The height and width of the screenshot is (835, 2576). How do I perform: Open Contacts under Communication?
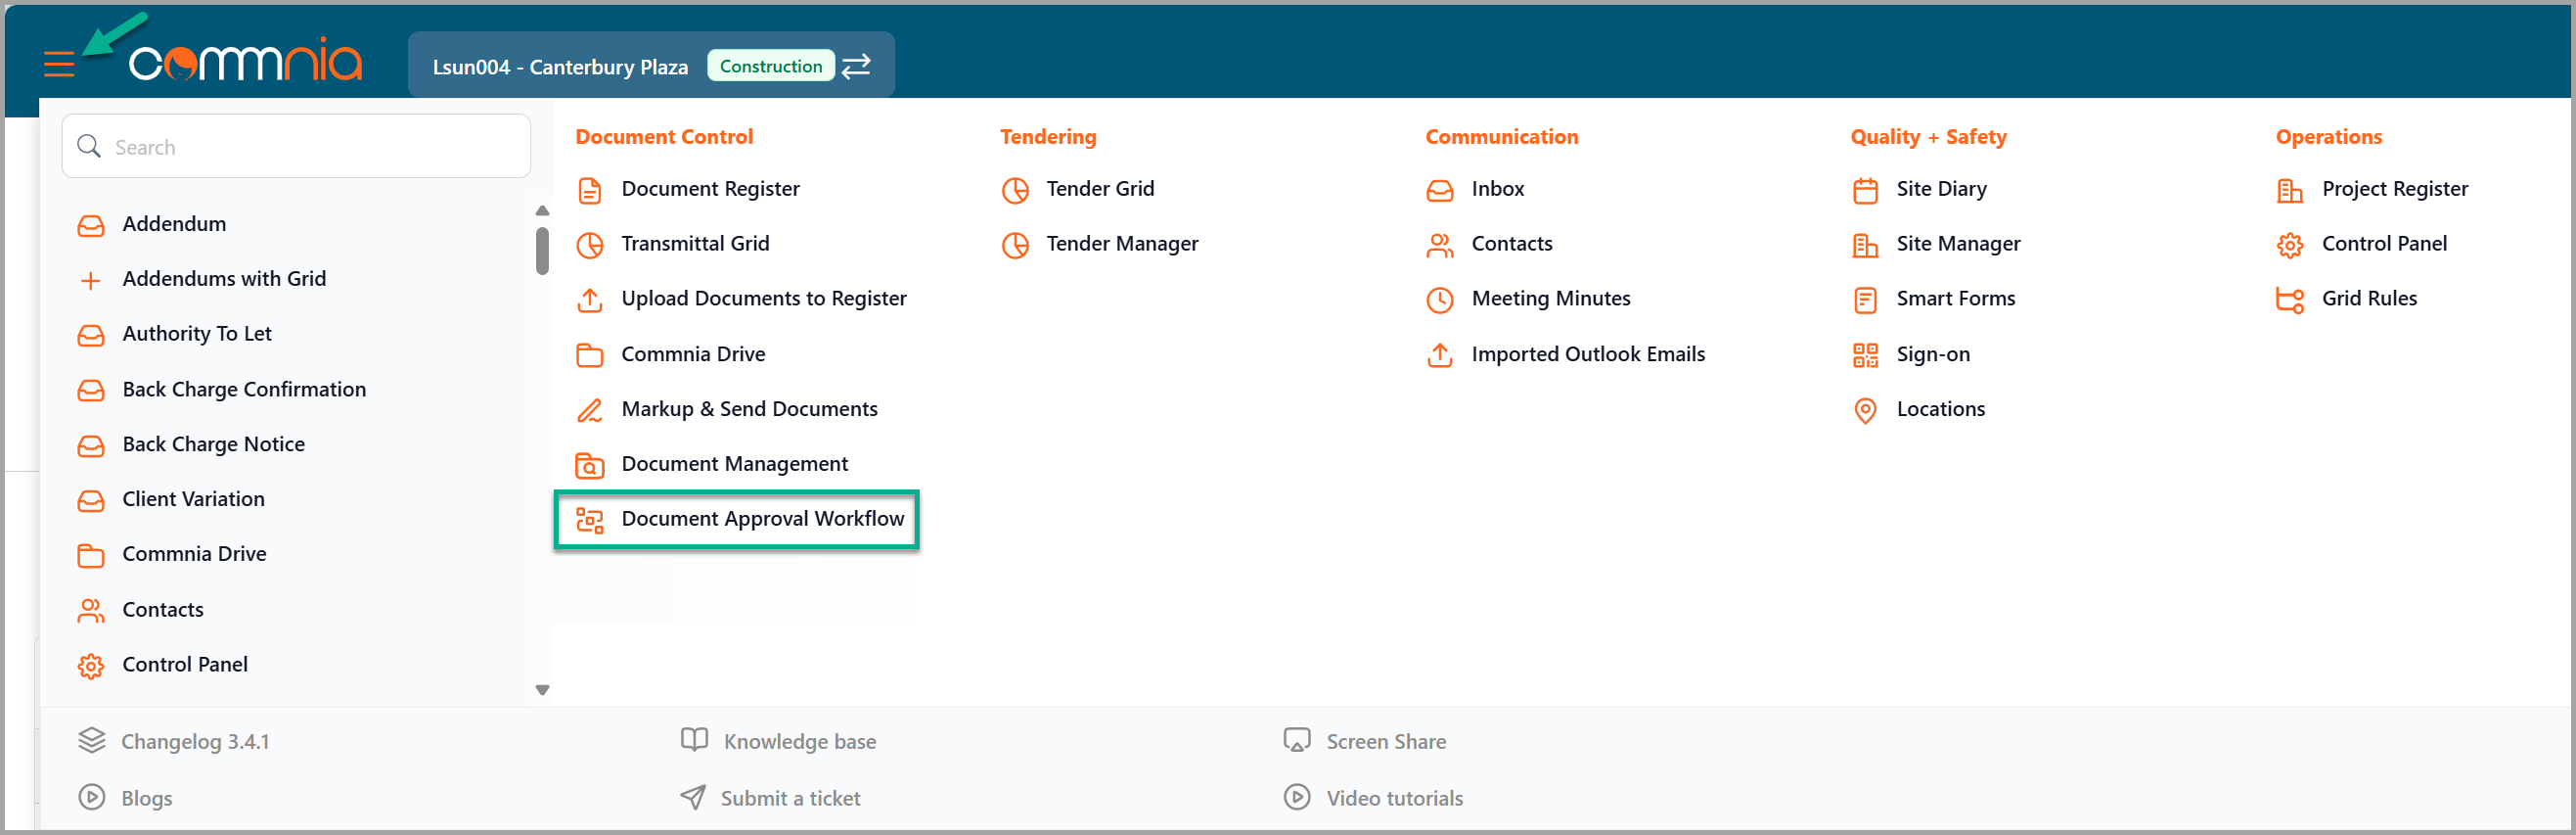click(x=1512, y=244)
